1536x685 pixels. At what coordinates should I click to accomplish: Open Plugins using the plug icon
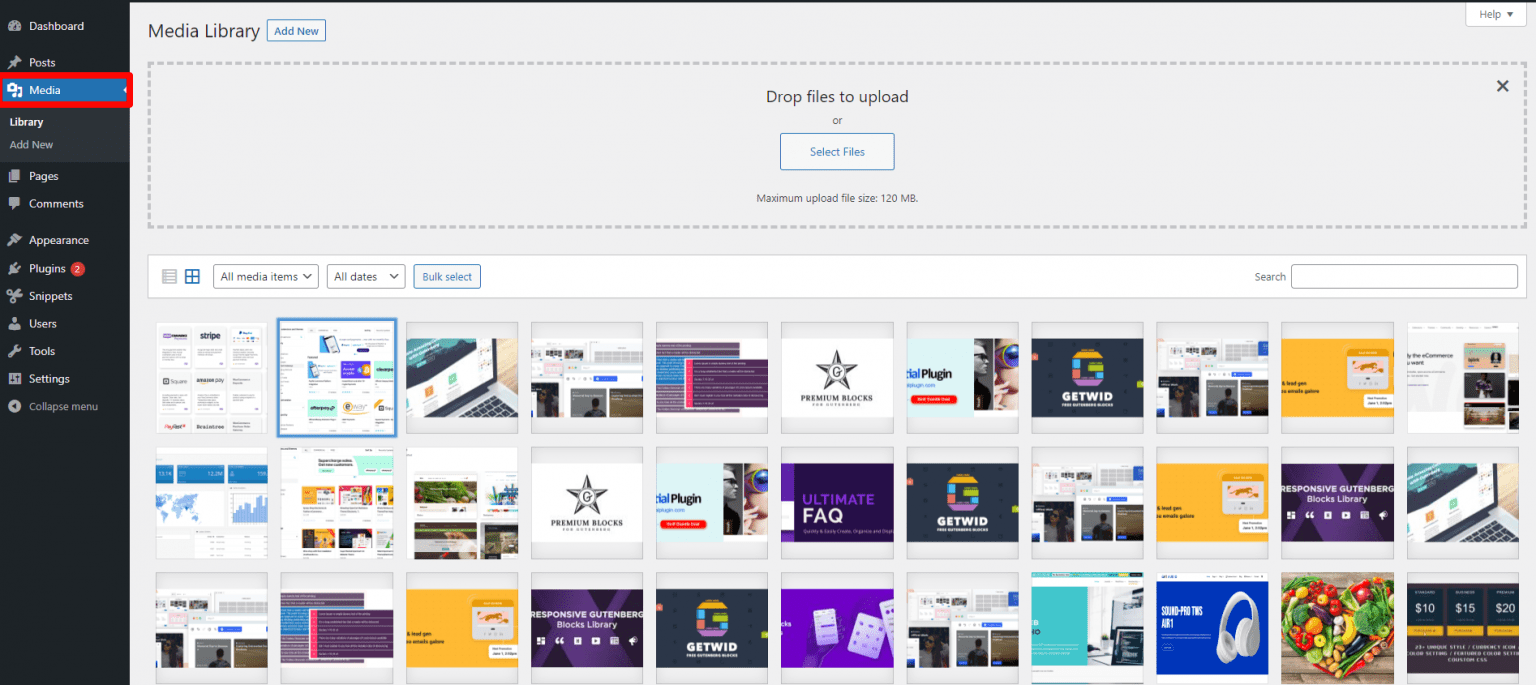14,268
